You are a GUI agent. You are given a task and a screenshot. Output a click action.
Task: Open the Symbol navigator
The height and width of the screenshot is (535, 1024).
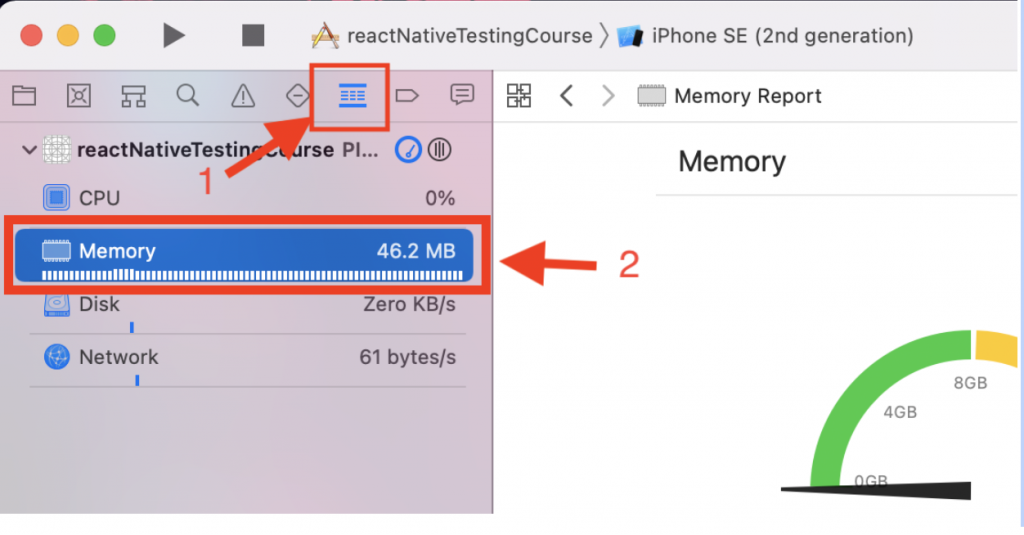pos(133,96)
